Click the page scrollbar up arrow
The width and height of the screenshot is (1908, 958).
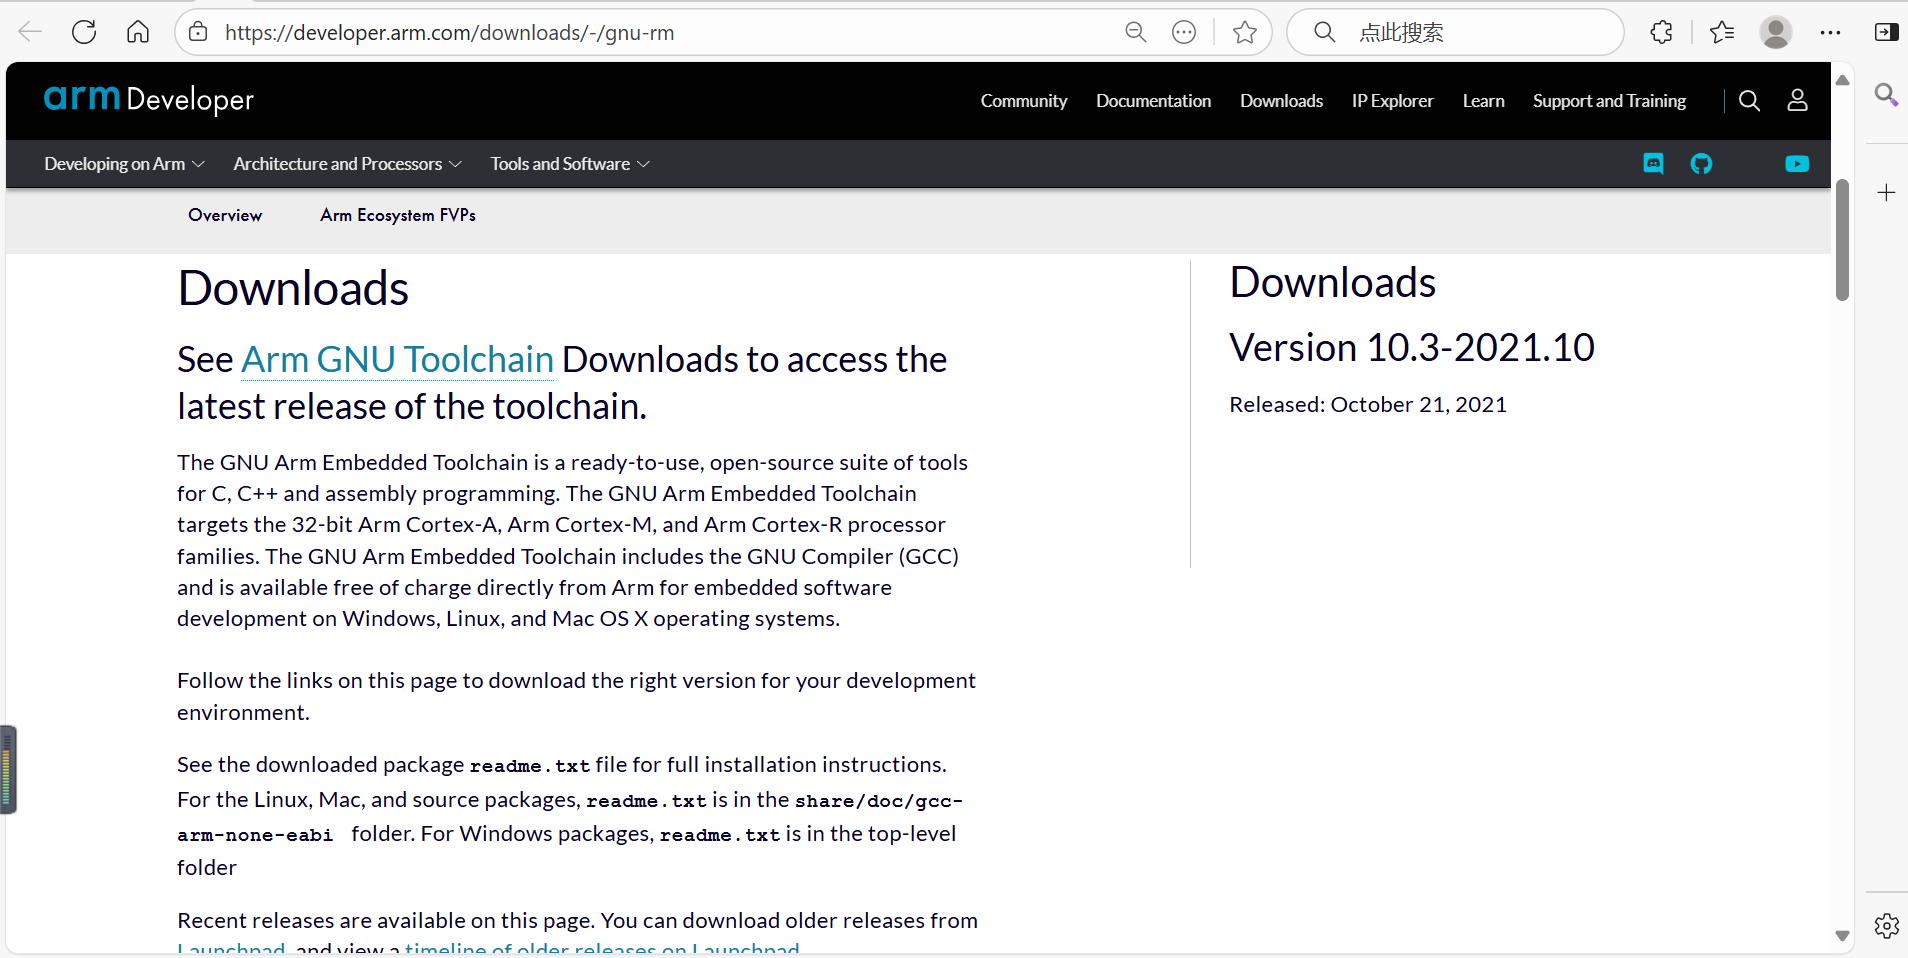[x=1842, y=79]
